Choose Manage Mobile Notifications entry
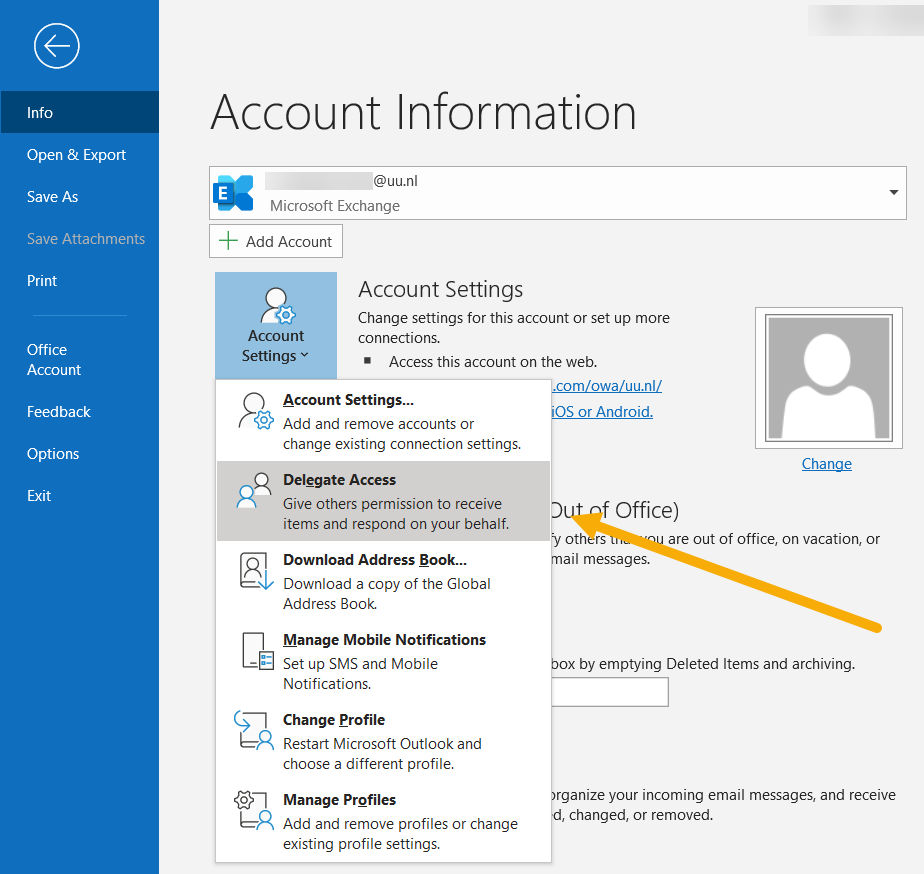Screen dimensions: 924x874 [383, 661]
